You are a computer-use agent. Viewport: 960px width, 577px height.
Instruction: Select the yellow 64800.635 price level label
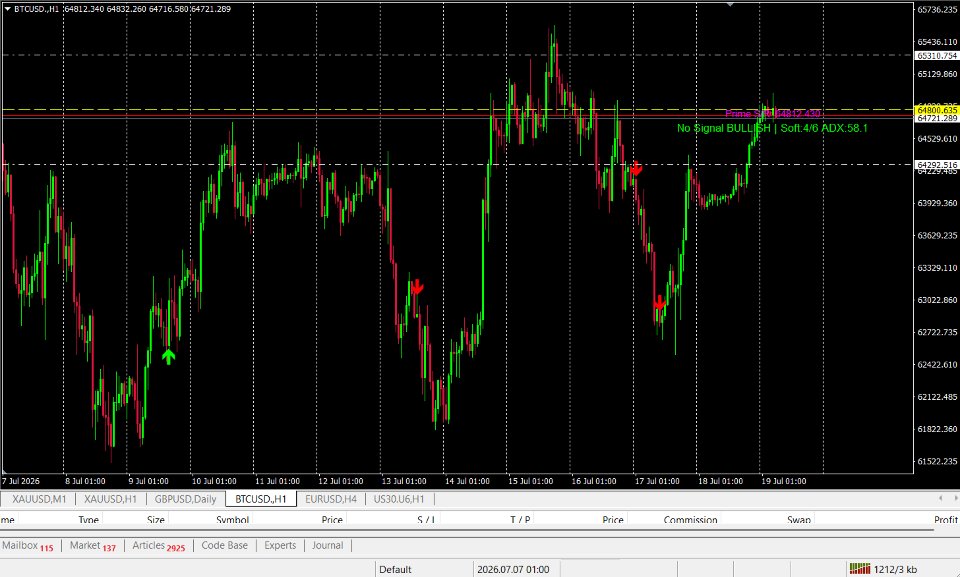tap(937, 110)
